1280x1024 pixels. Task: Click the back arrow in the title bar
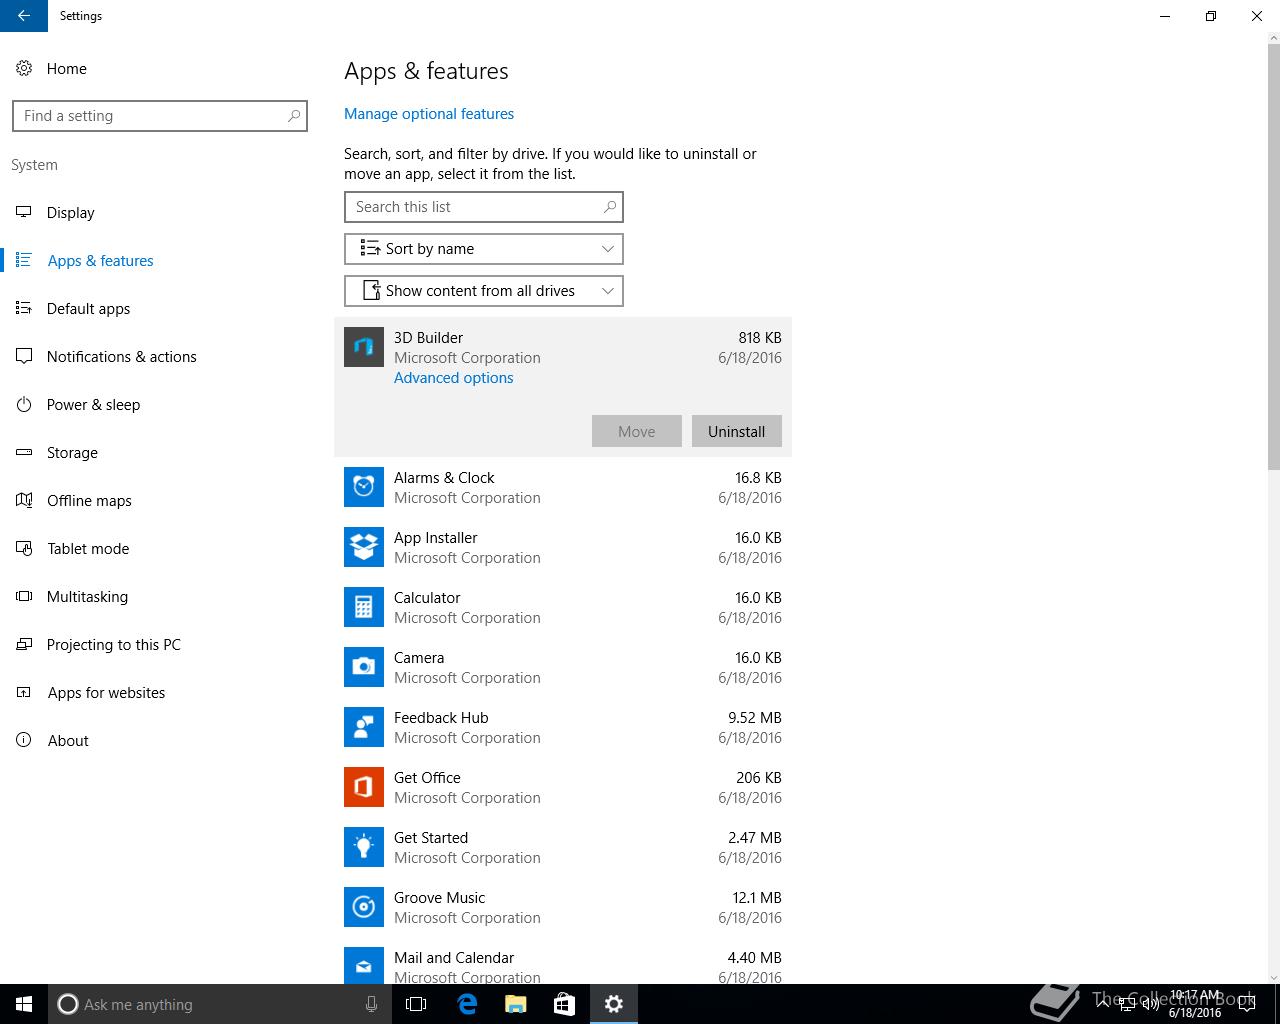[24, 16]
